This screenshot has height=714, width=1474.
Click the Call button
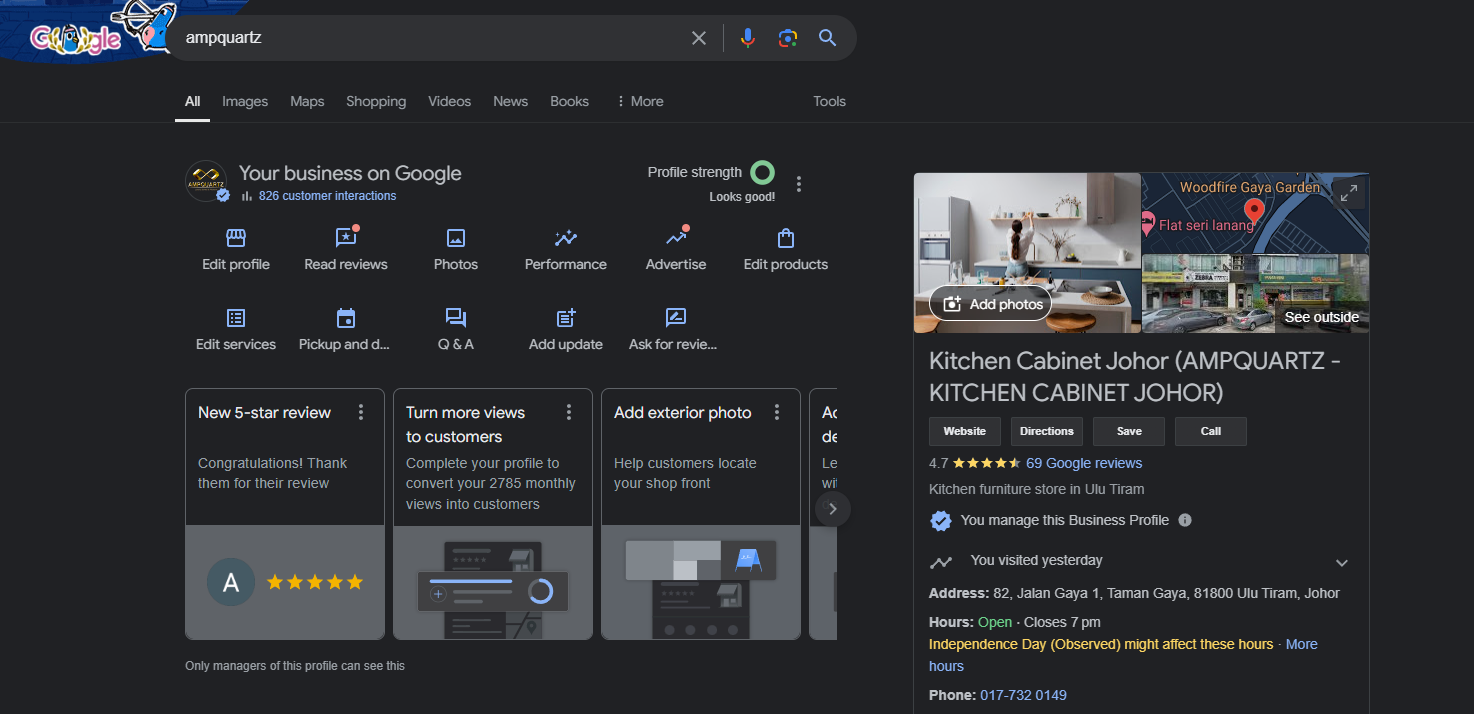click(1211, 431)
